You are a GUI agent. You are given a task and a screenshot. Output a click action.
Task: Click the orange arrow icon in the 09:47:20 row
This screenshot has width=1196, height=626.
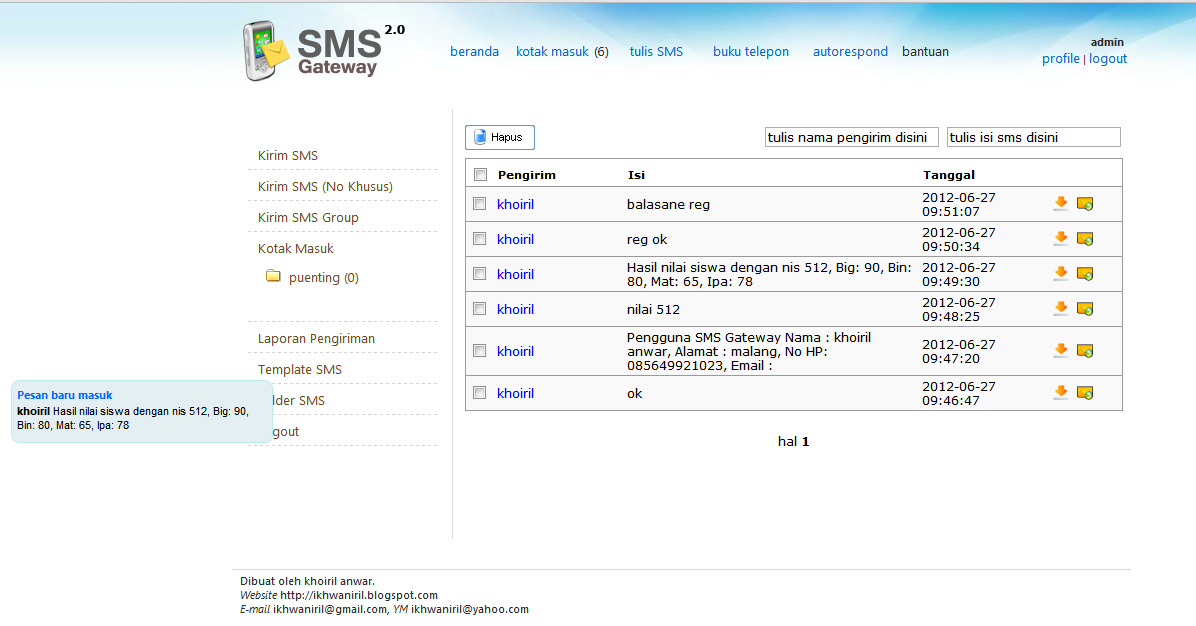pos(1060,351)
